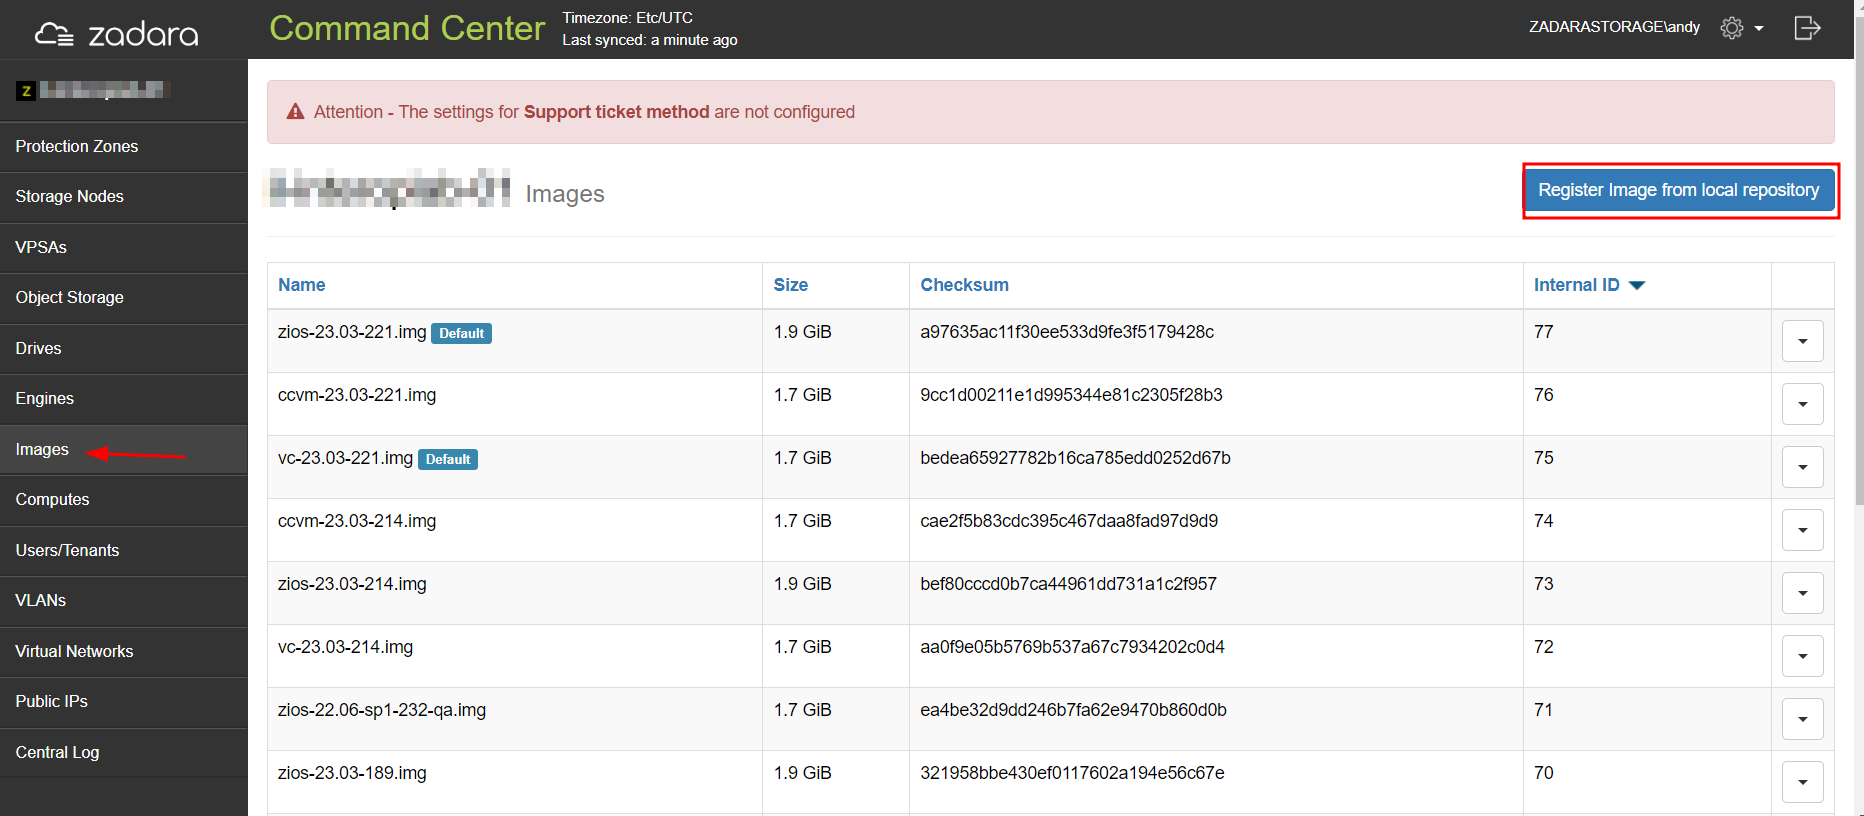Open actions dropdown for vc-23.03-214.img
Image resolution: width=1864 pixels, height=816 pixels.
pyautogui.click(x=1802, y=656)
